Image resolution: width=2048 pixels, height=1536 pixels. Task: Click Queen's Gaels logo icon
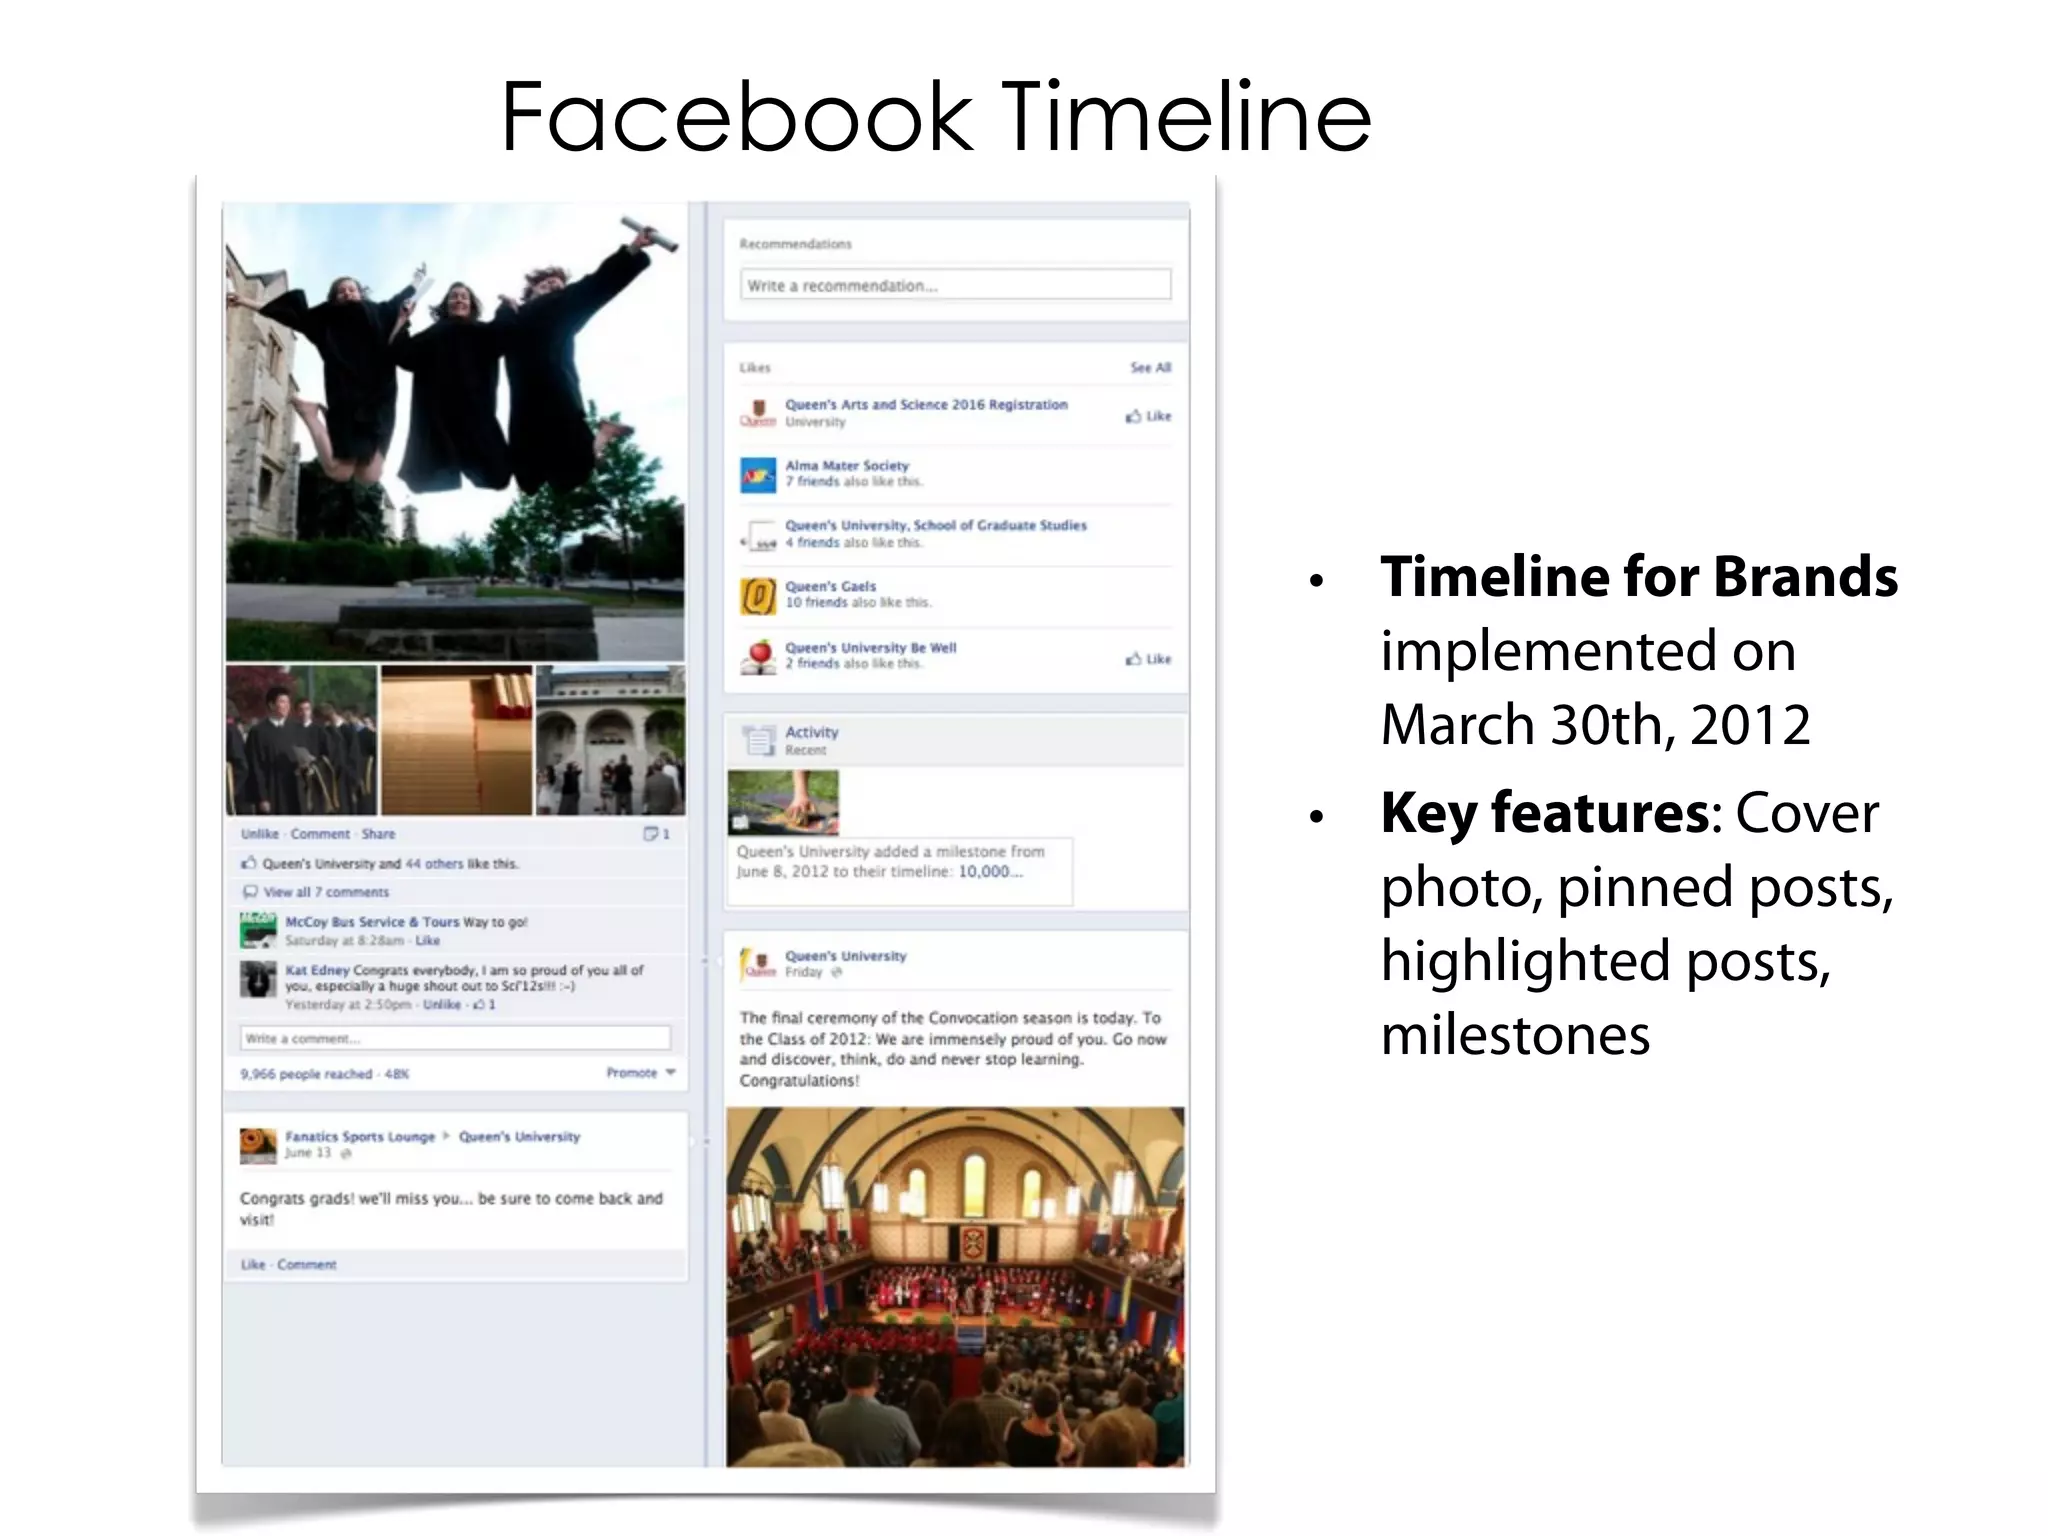[x=758, y=596]
